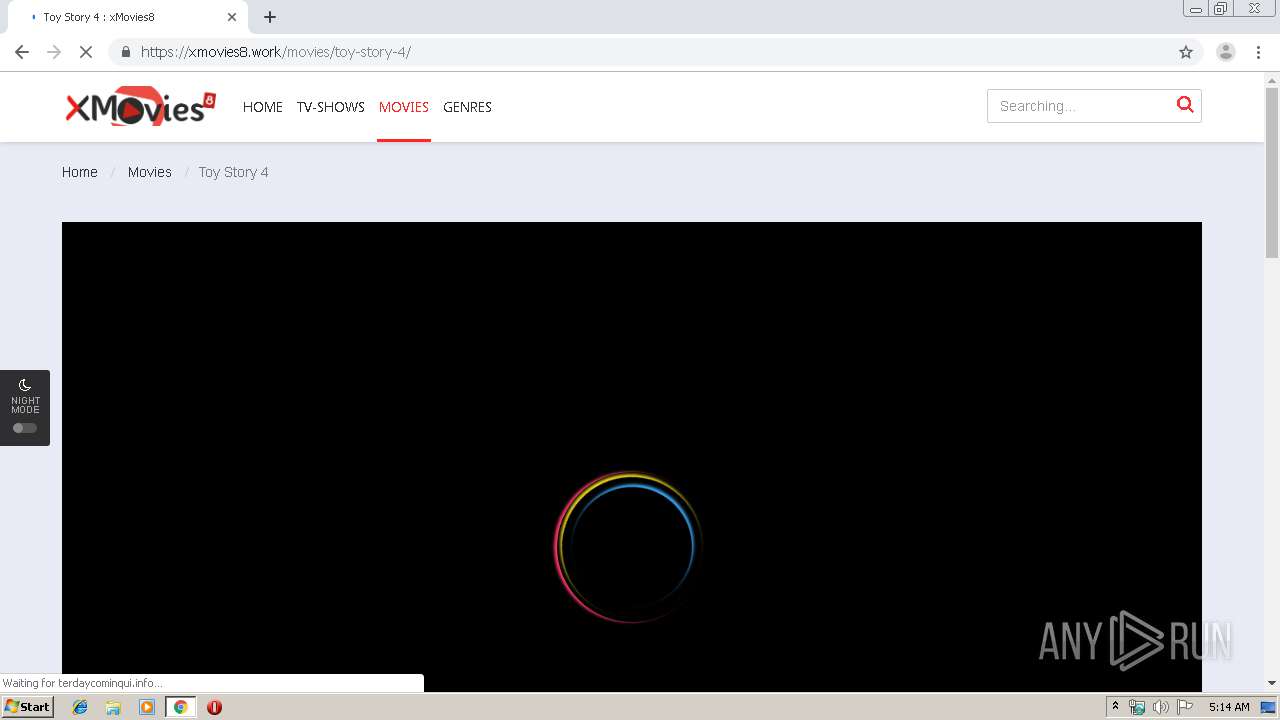Open the Windows Start button
This screenshot has width=1280, height=720.
pos(28,706)
